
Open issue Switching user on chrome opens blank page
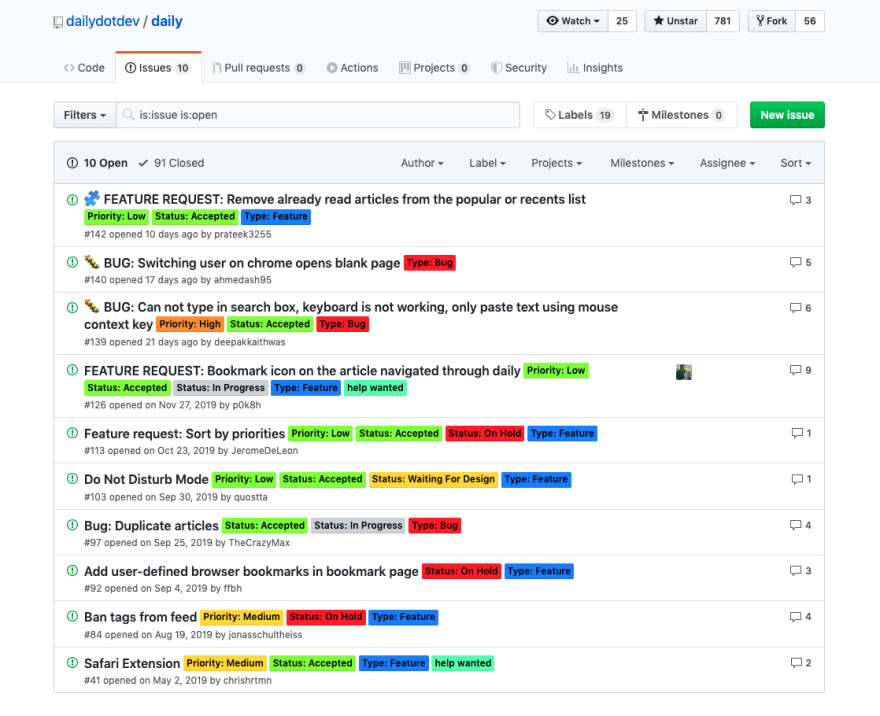252,263
